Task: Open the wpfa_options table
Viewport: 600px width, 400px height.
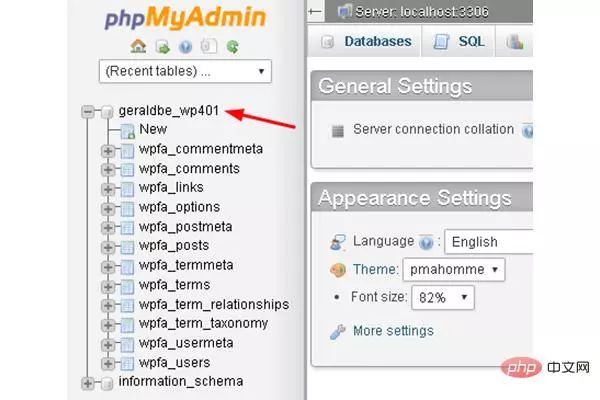Action: click(x=179, y=207)
